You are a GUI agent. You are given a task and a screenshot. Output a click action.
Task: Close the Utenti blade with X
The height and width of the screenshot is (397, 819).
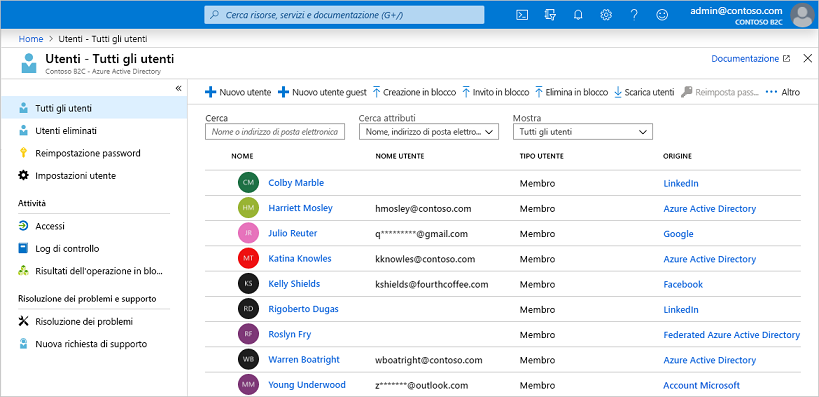coord(808,59)
